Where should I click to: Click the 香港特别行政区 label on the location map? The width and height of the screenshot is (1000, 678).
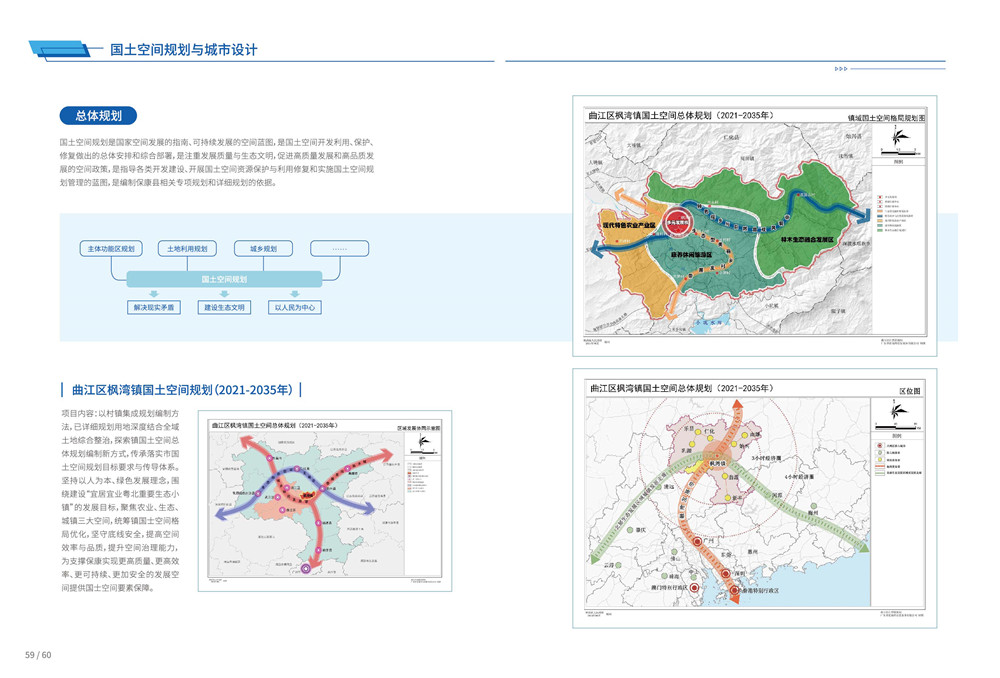tap(760, 591)
